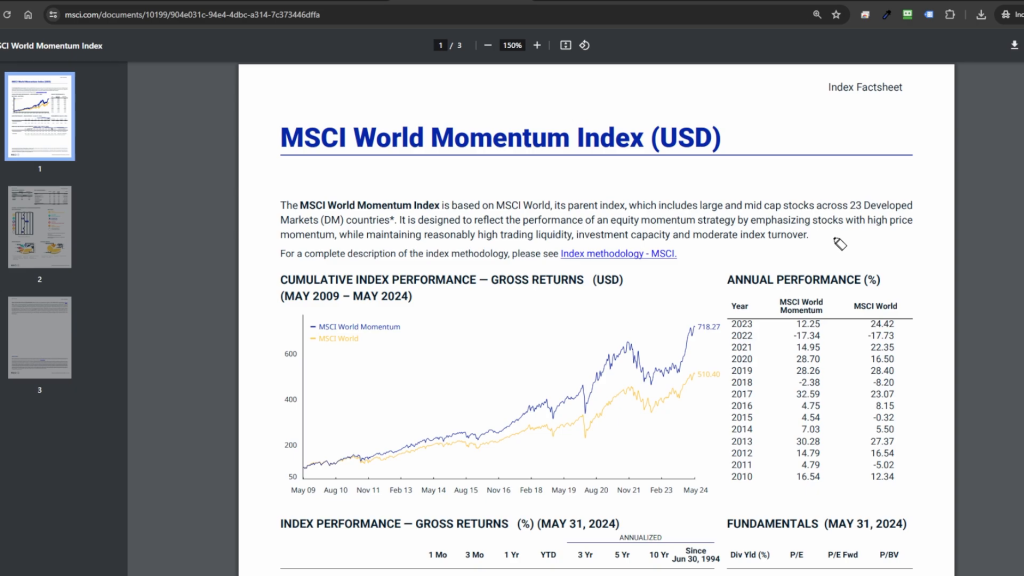Open the site information icon beside the URL

pos(53,14)
